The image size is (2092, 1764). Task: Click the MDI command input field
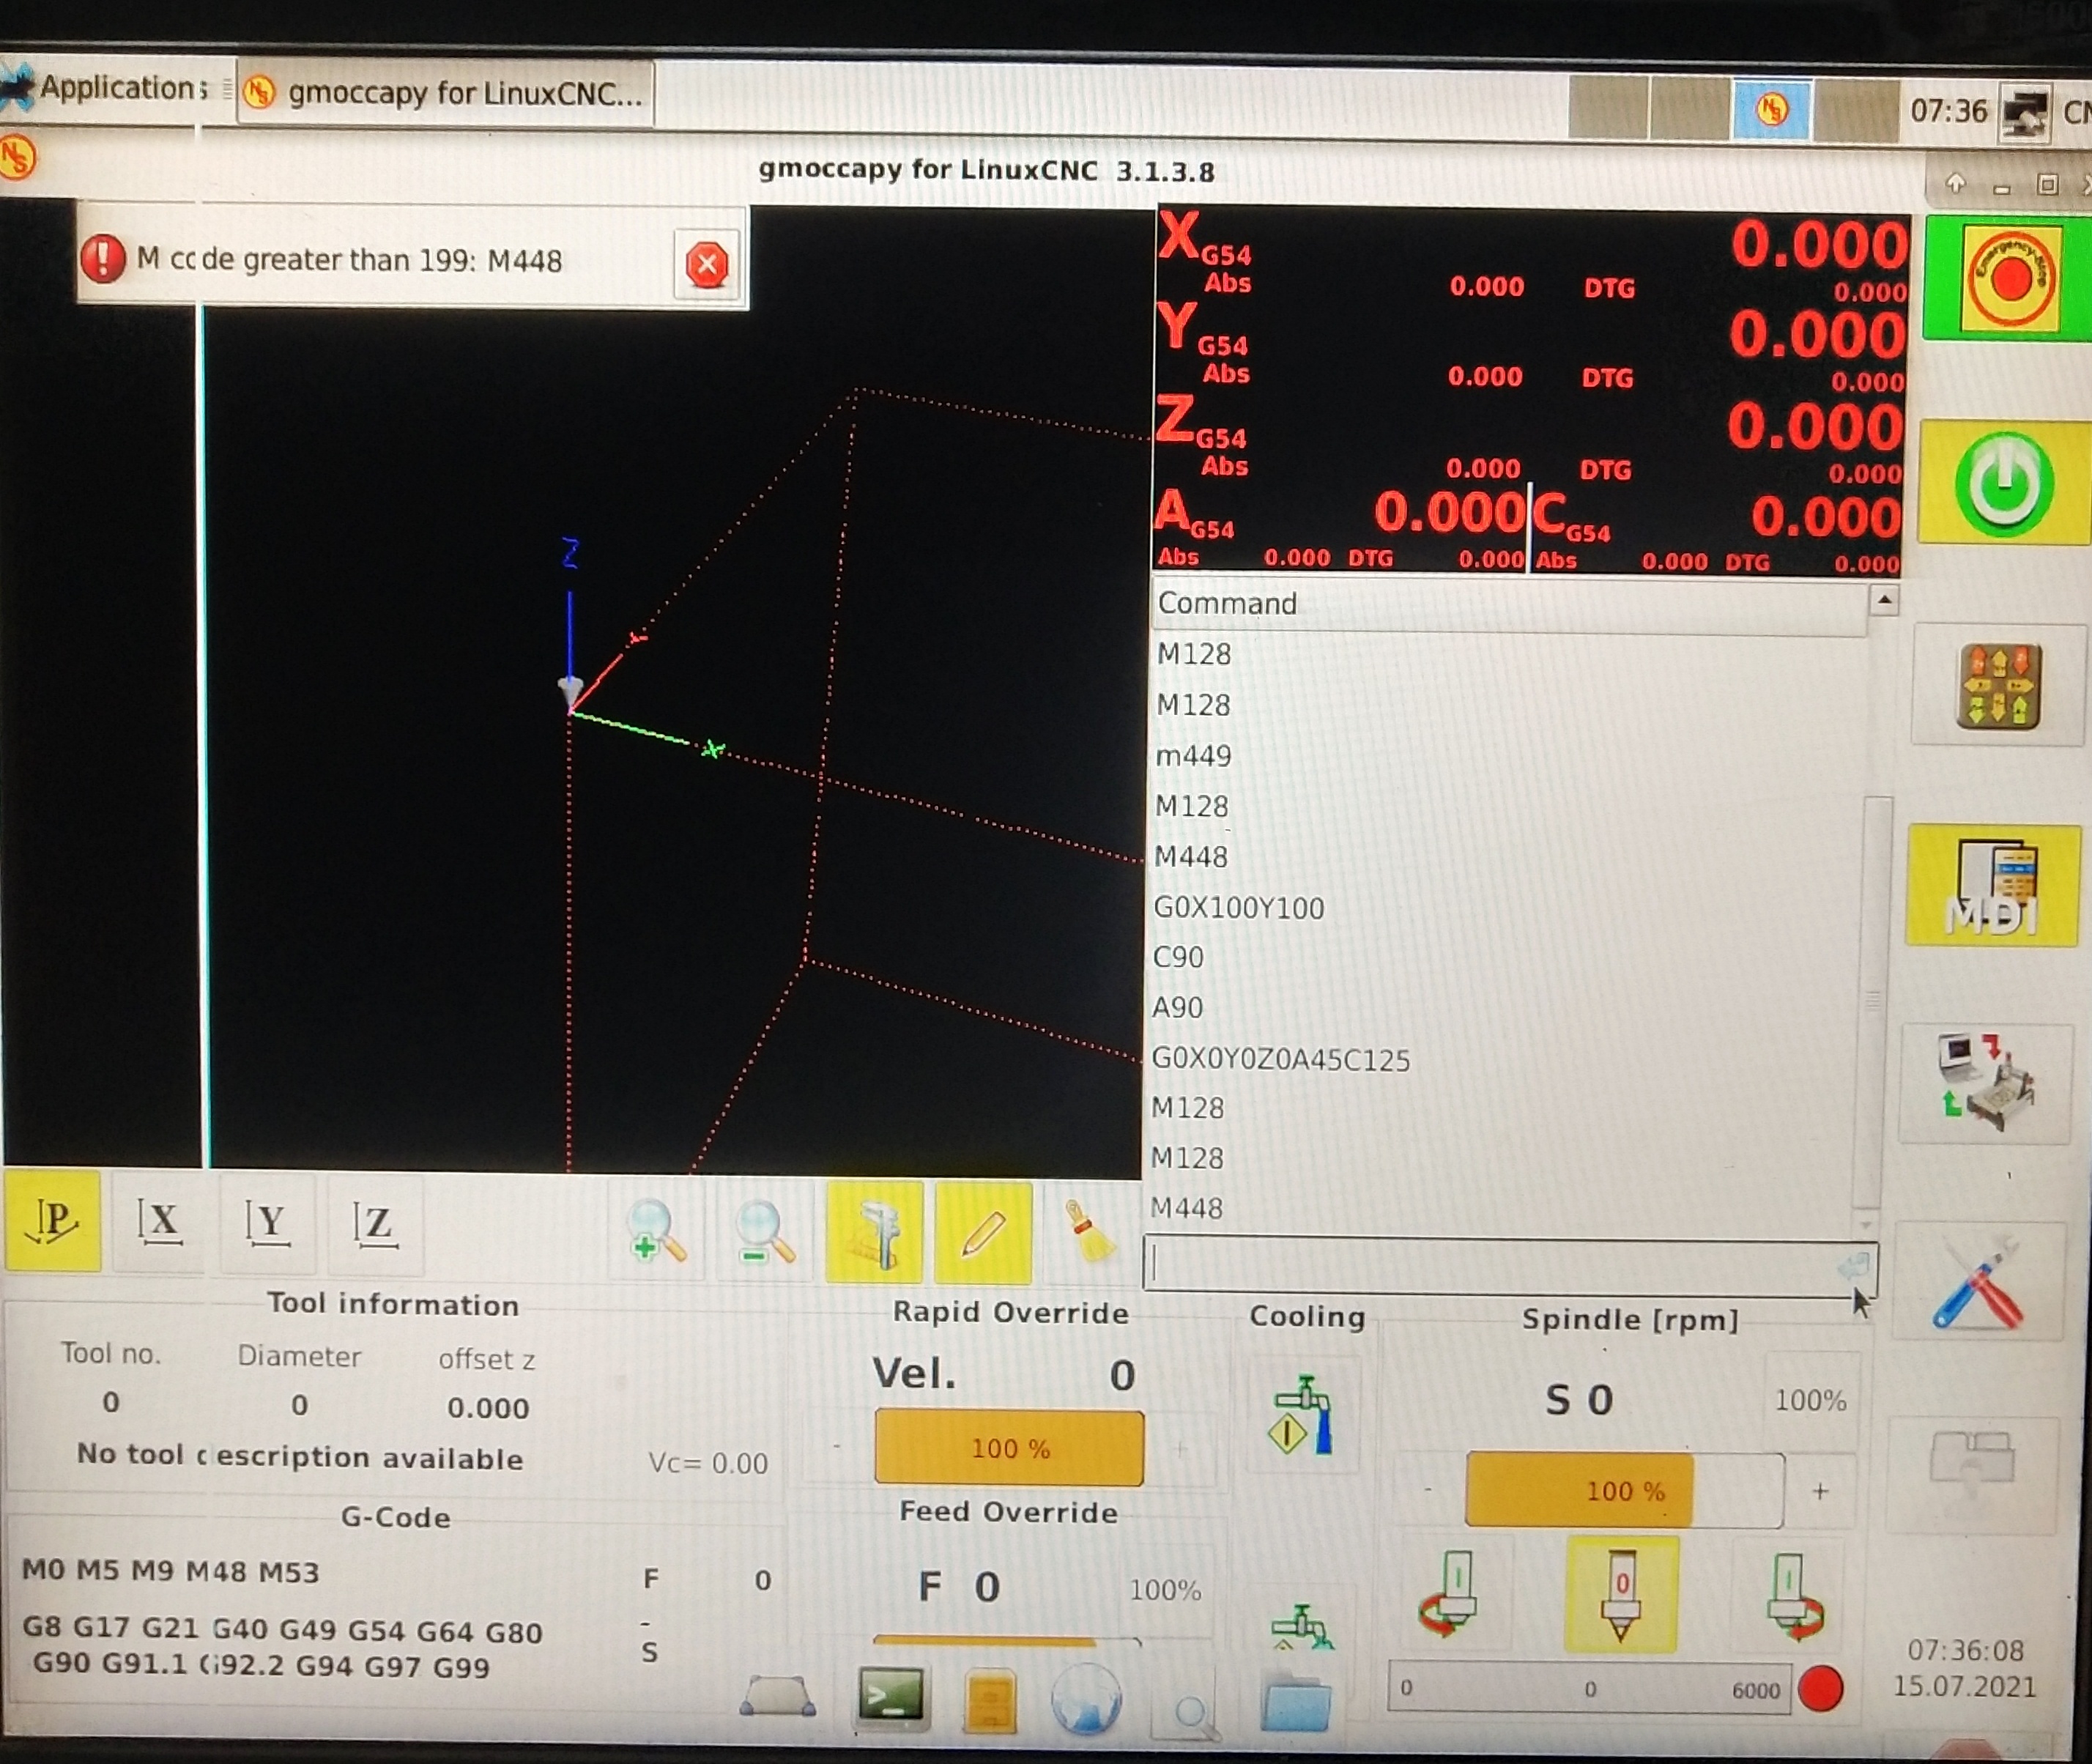pos(1510,1266)
